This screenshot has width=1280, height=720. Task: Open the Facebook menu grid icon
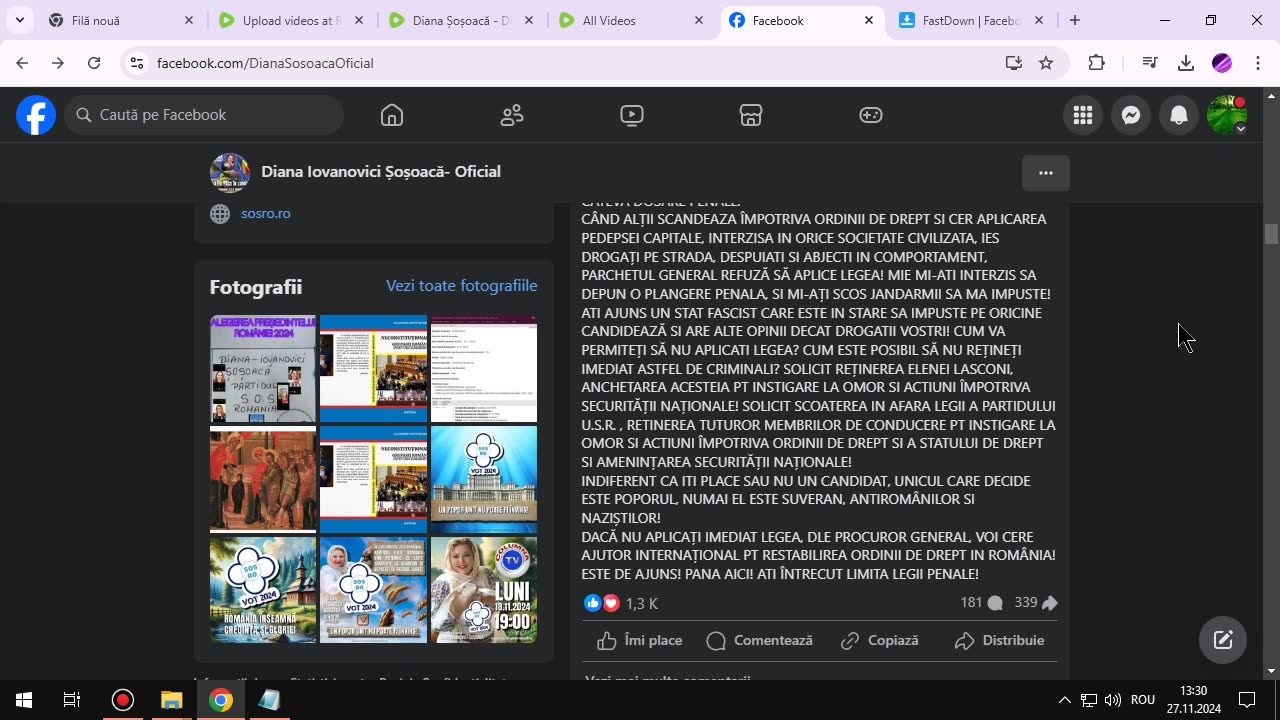(1083, 115)
